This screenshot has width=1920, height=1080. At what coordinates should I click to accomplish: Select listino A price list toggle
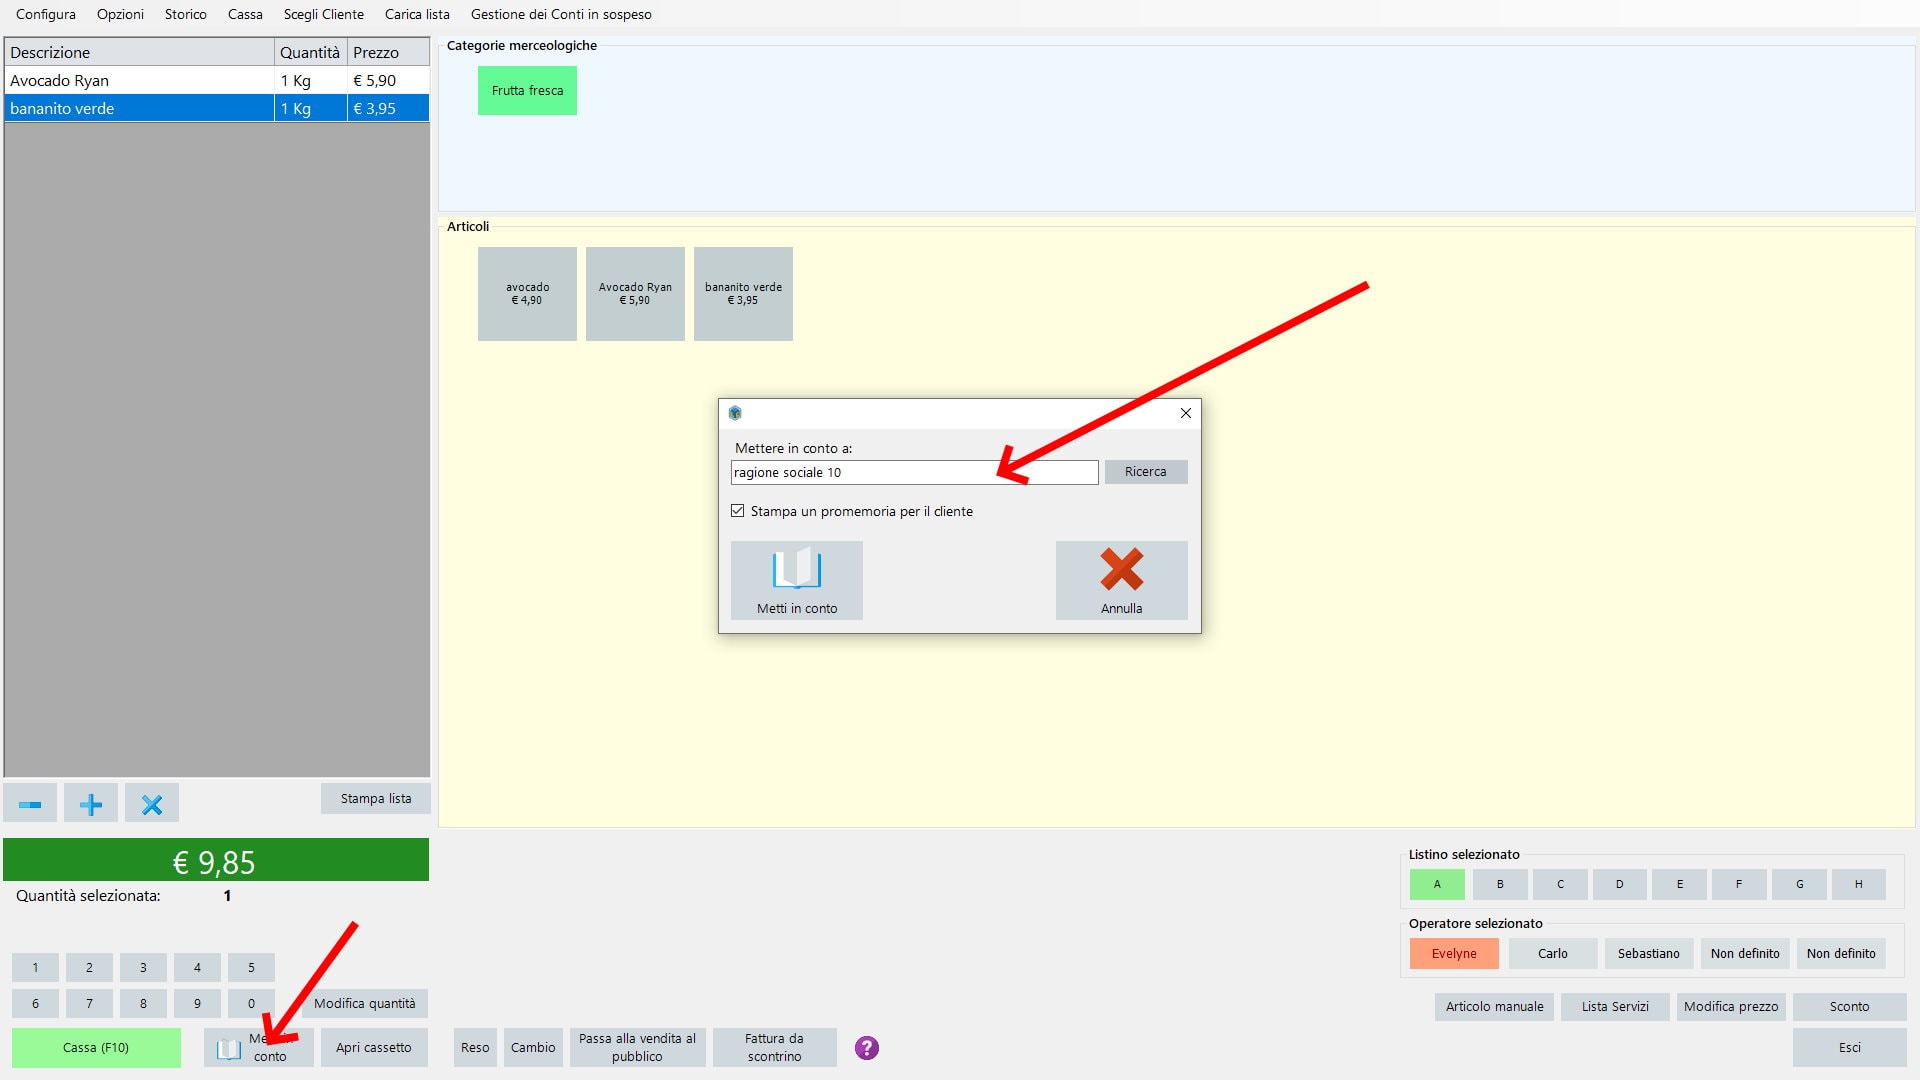(x=1436, y=884)
